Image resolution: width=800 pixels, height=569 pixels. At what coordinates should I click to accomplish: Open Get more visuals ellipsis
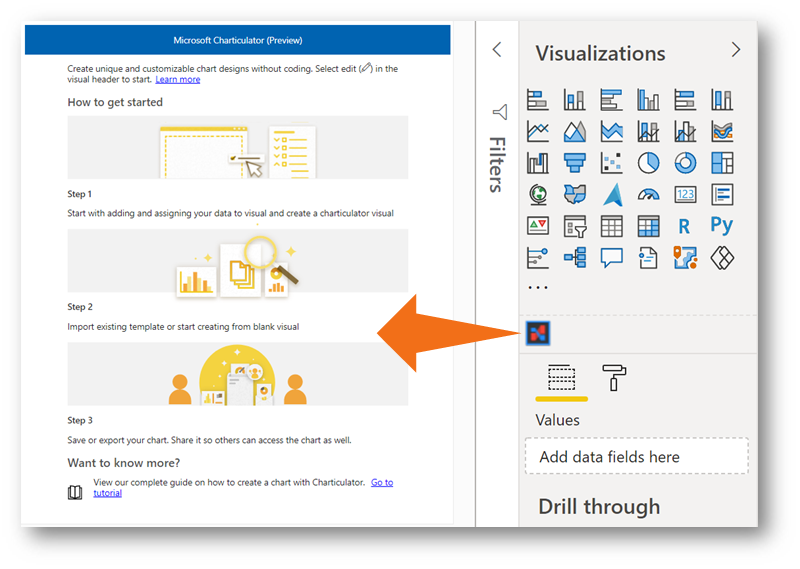[538, 288]
